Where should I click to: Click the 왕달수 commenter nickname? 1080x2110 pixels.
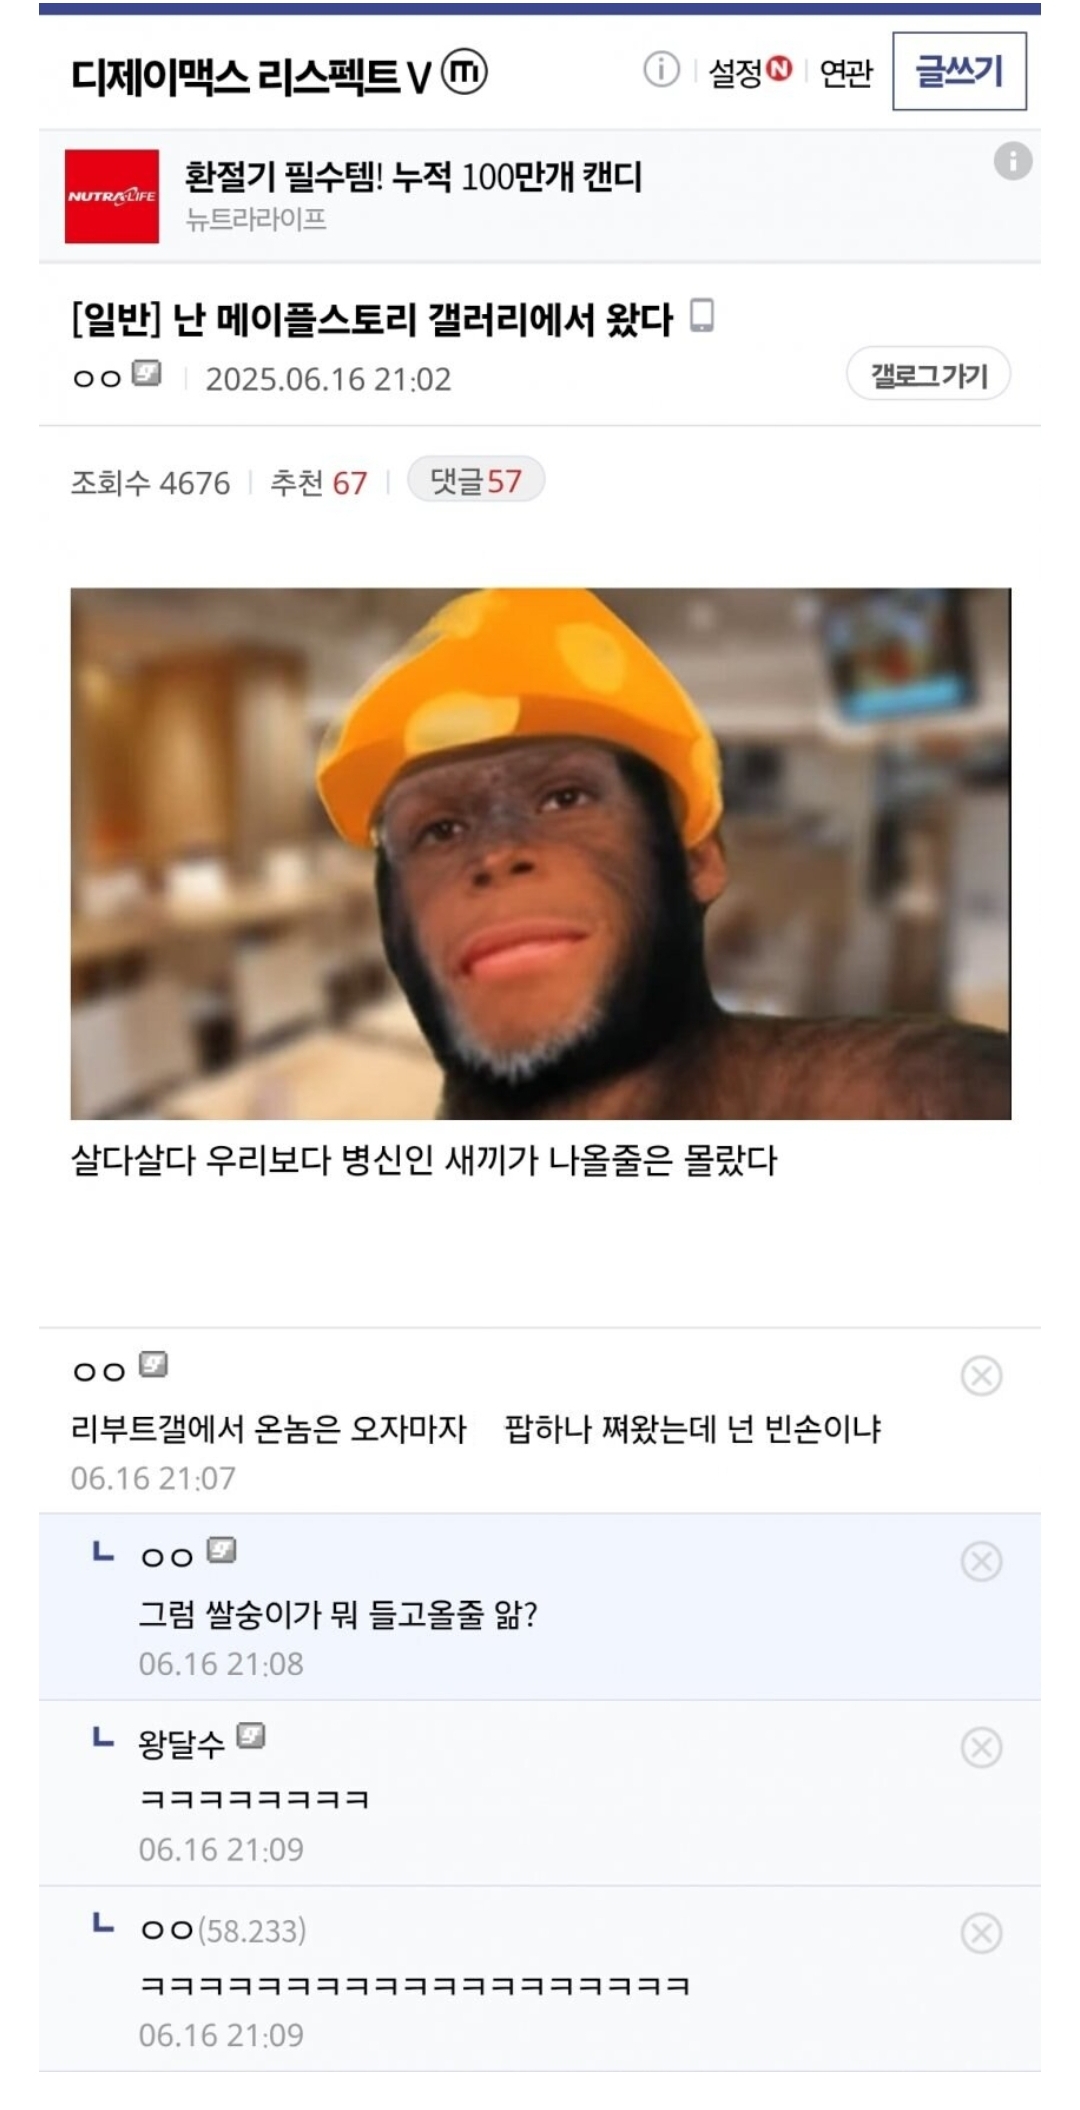(181, 1743)
